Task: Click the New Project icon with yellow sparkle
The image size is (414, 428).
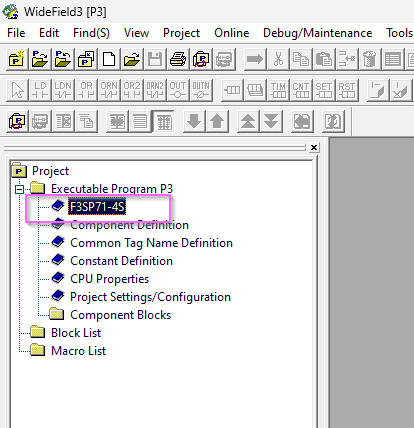Action: (17, 59)
